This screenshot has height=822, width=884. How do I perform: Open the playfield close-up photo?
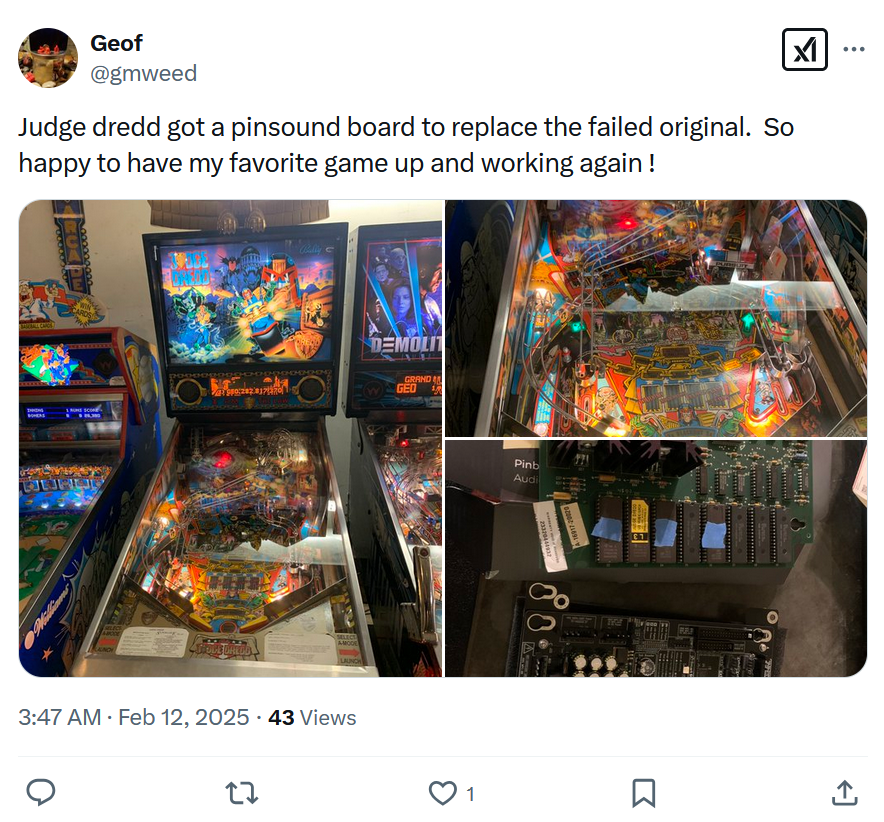click(x=656, y=318)
